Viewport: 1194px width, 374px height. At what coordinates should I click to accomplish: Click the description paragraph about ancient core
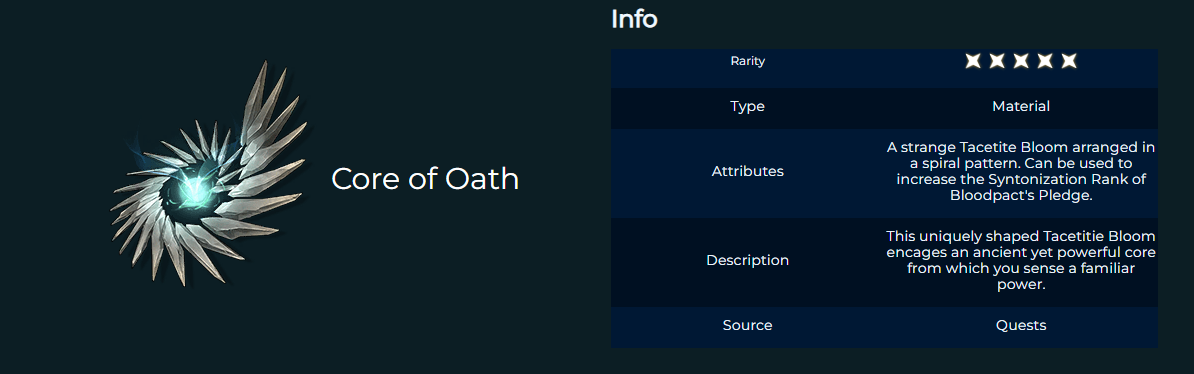(x=1020, y=261)
